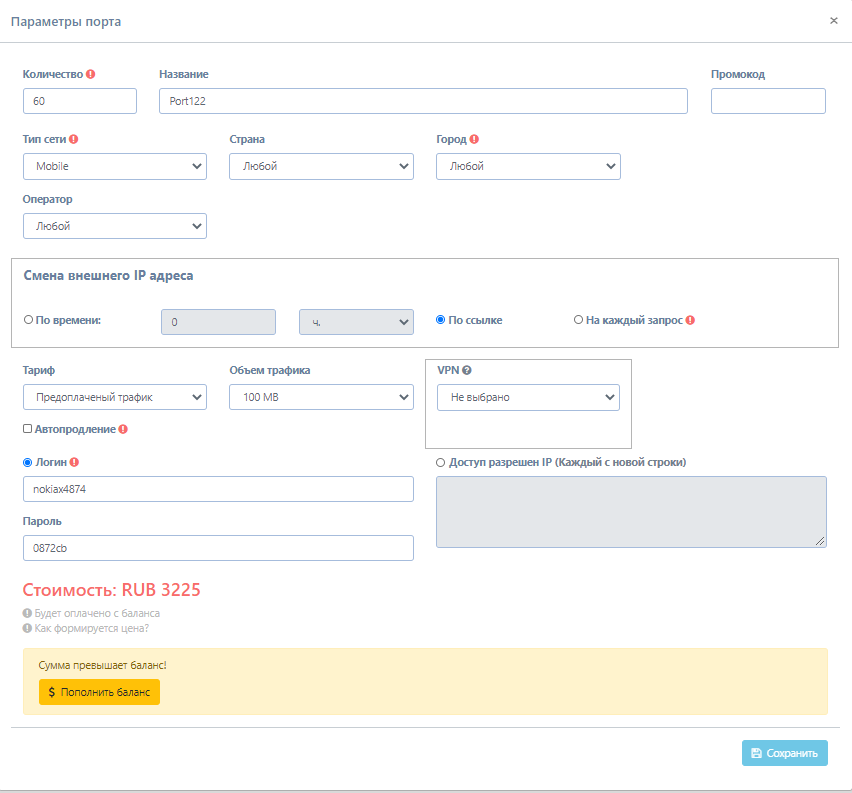
Task: Click the VPN help question mark icon
Action: (x=467, y=370)
